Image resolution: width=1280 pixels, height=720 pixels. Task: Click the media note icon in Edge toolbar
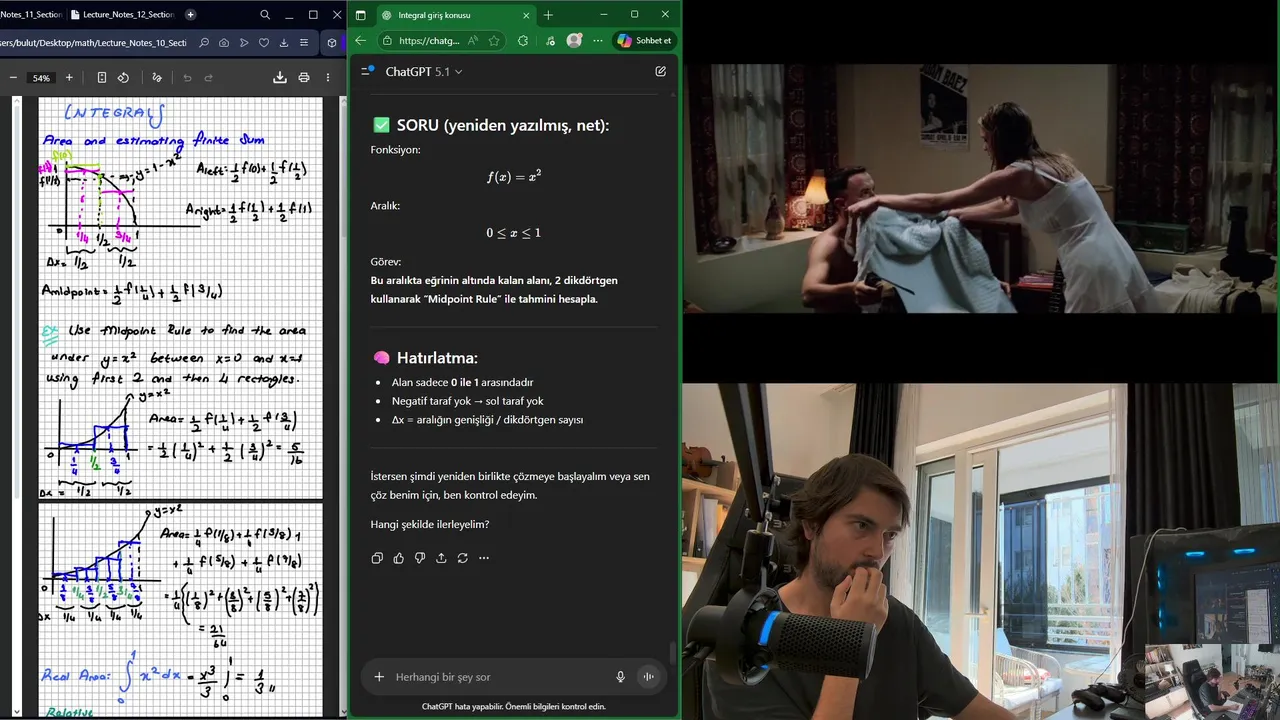pyautogui.click(x=550, y=41)
